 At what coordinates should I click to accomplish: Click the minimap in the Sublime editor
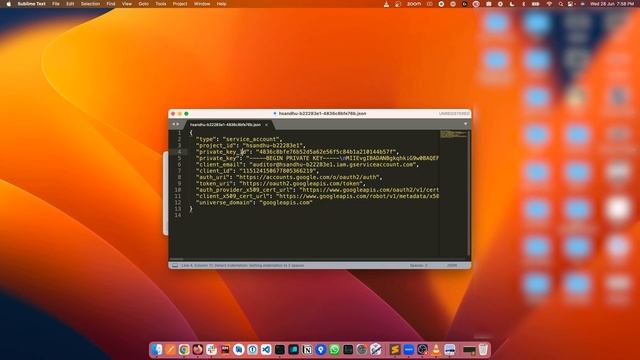(x=453, y=134)
